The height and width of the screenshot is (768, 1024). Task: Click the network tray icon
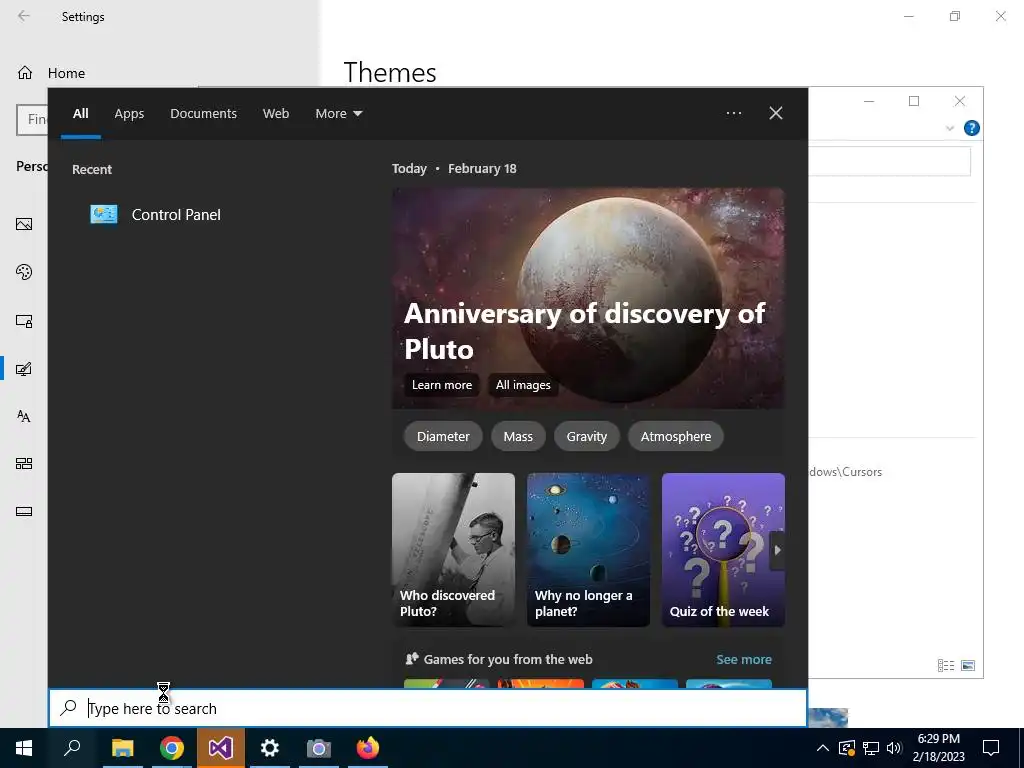871,748
